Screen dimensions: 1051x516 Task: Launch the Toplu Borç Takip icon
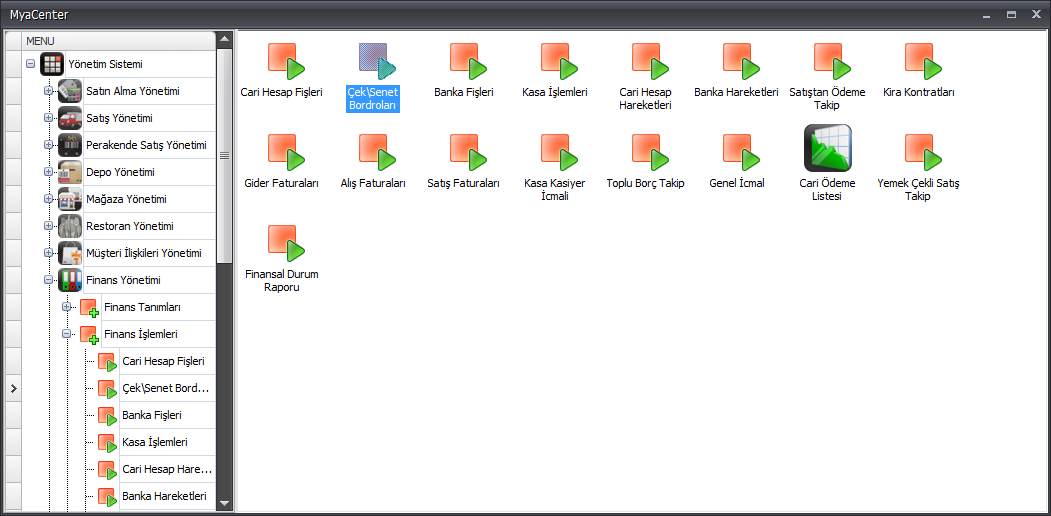tap(650, 152)
